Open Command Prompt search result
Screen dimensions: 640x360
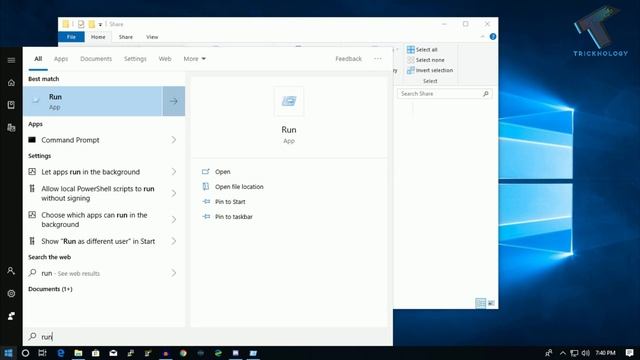pos(104,140)
